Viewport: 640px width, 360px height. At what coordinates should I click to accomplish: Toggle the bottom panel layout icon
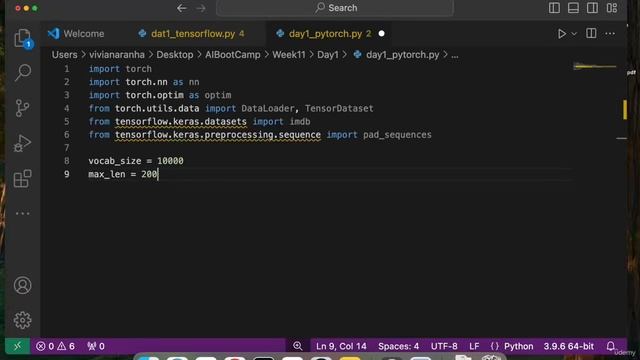pyautogui.click(x=573, y=8)
